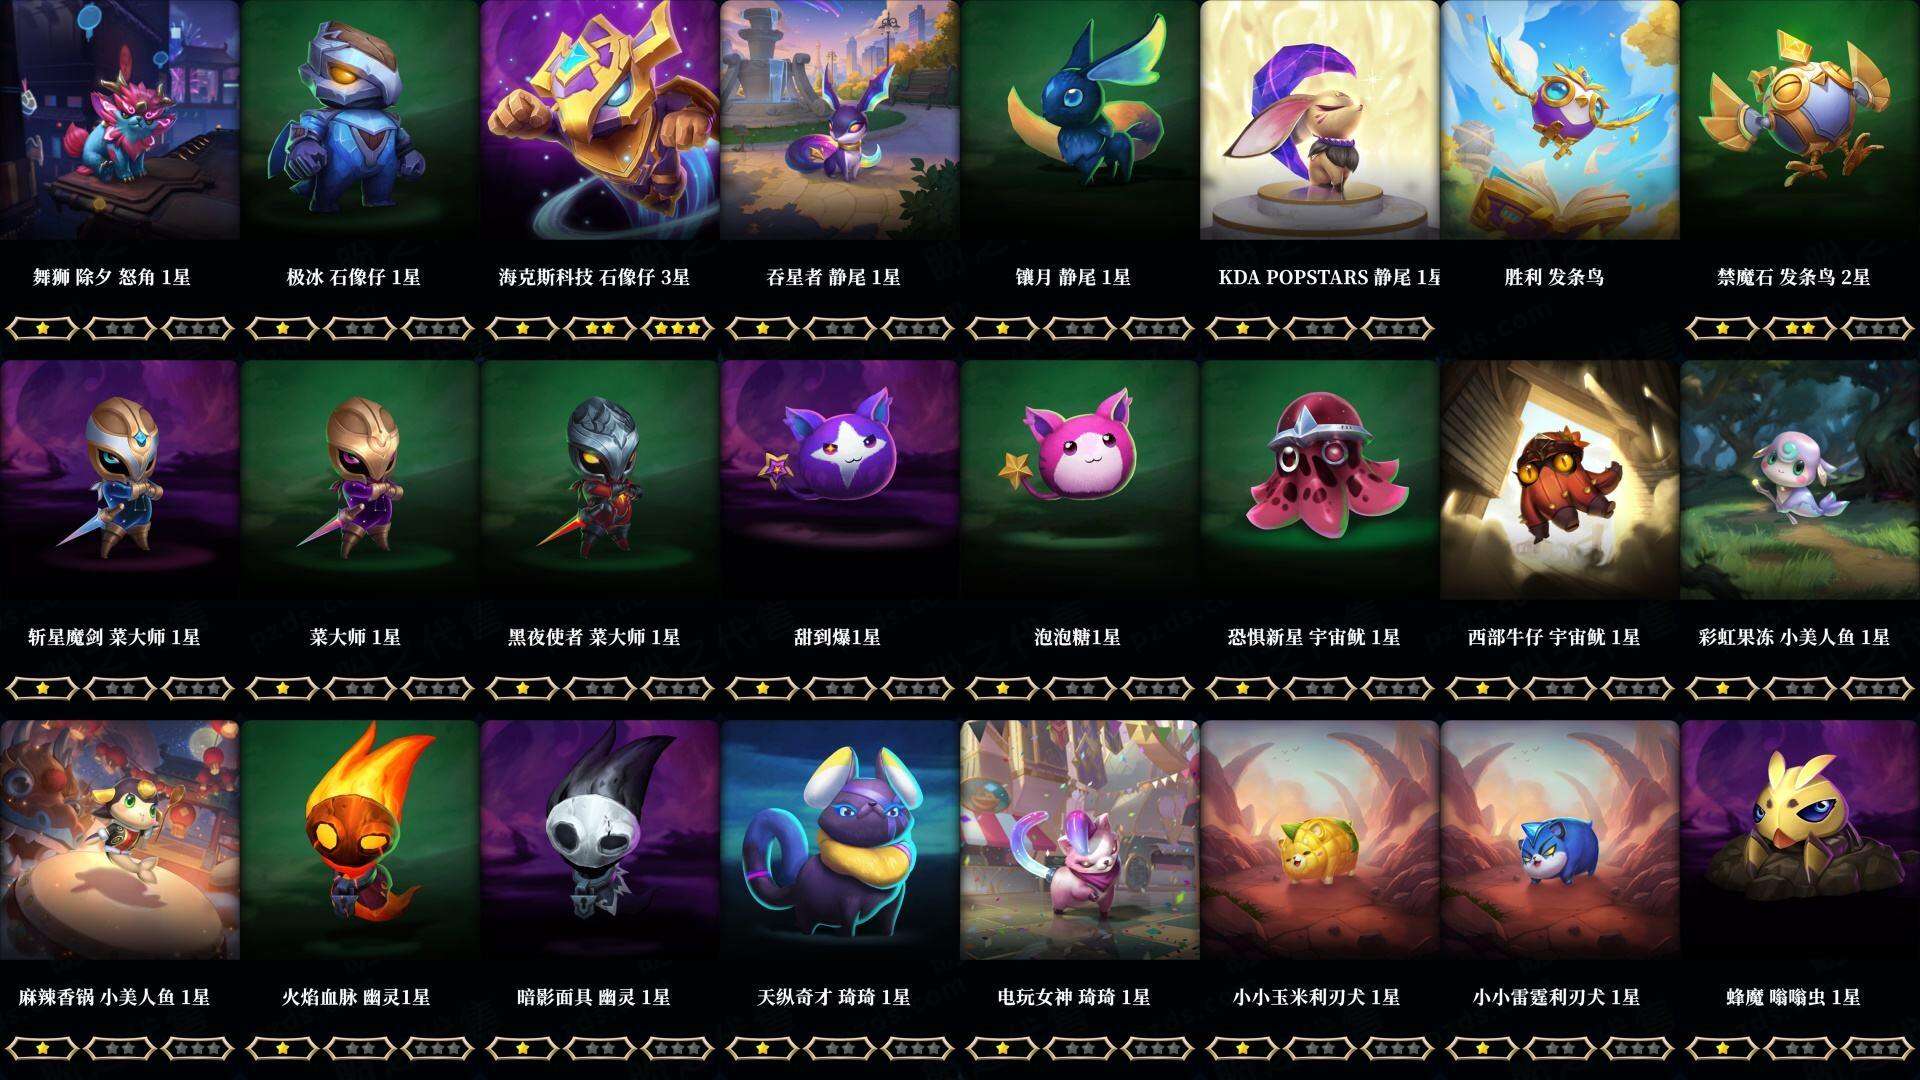Click the 胜利 发条鸟 portrait

(1560, 120)
